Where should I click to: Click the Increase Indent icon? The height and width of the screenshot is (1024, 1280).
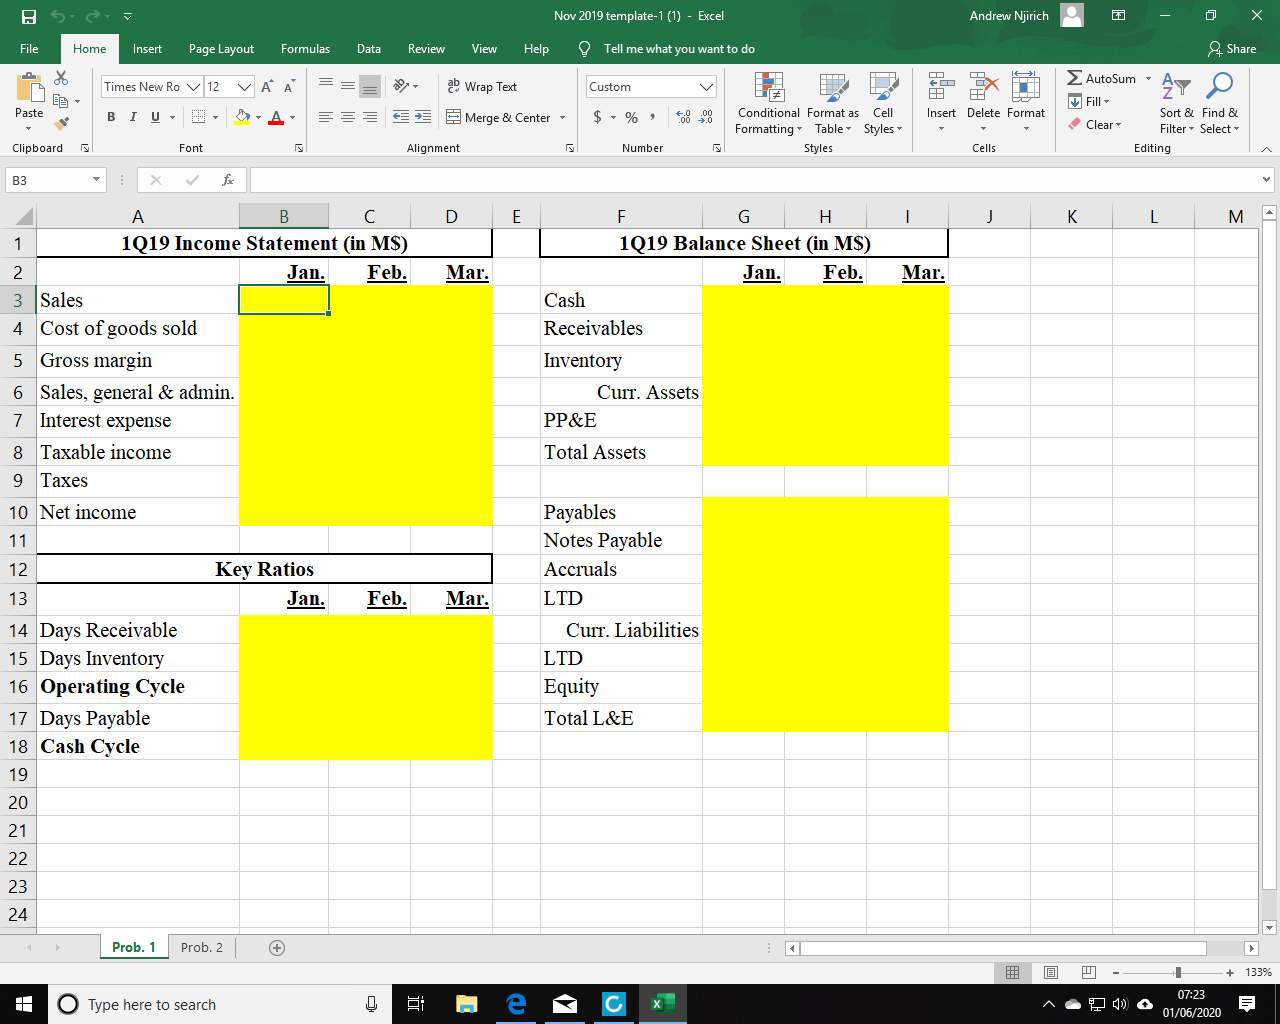(x=423, y=117)
